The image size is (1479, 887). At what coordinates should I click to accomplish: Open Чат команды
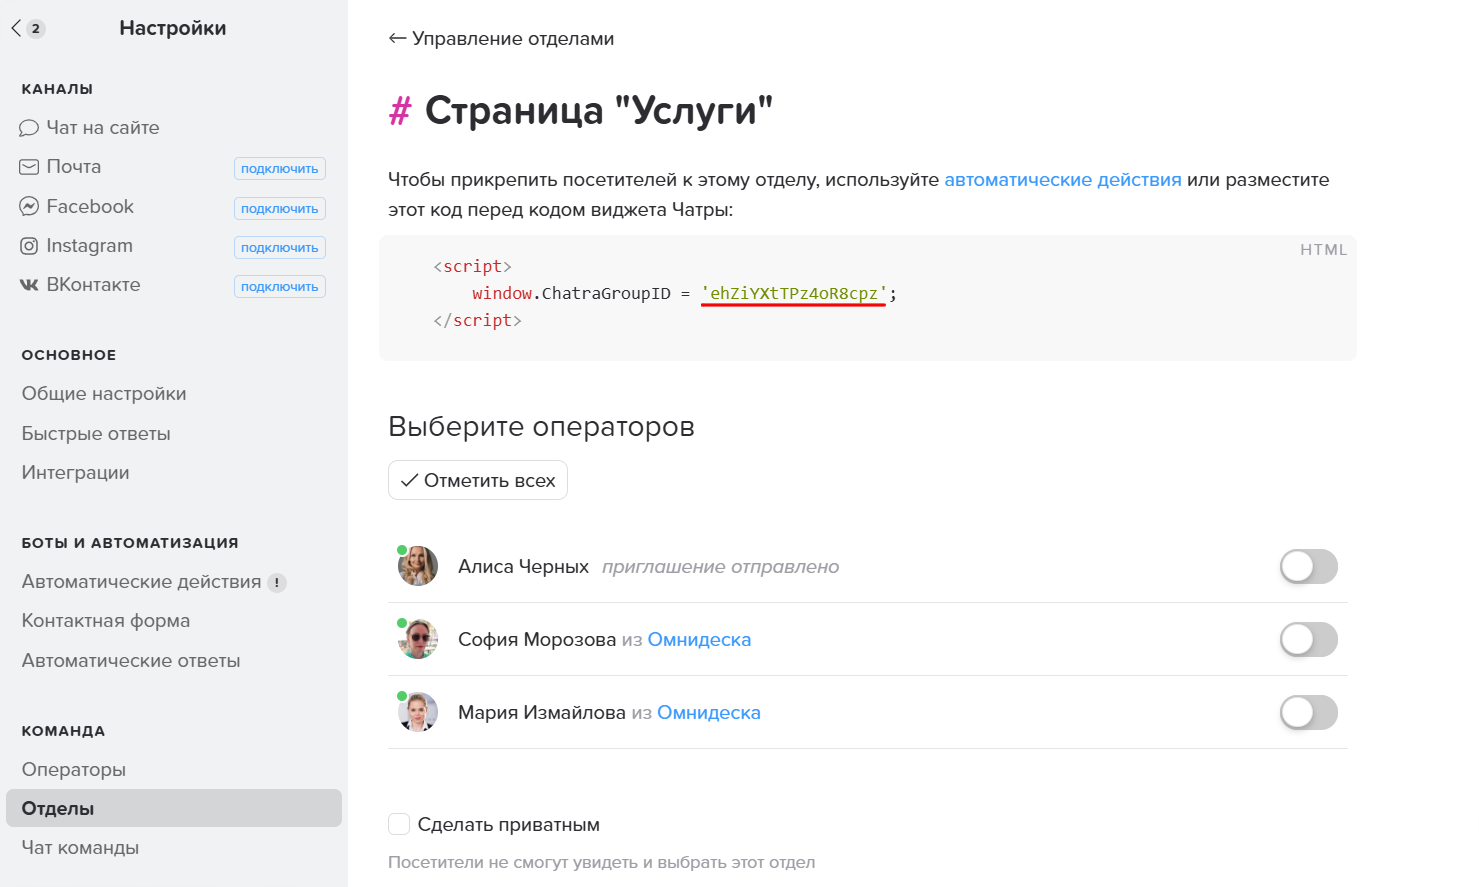(80, 848)
